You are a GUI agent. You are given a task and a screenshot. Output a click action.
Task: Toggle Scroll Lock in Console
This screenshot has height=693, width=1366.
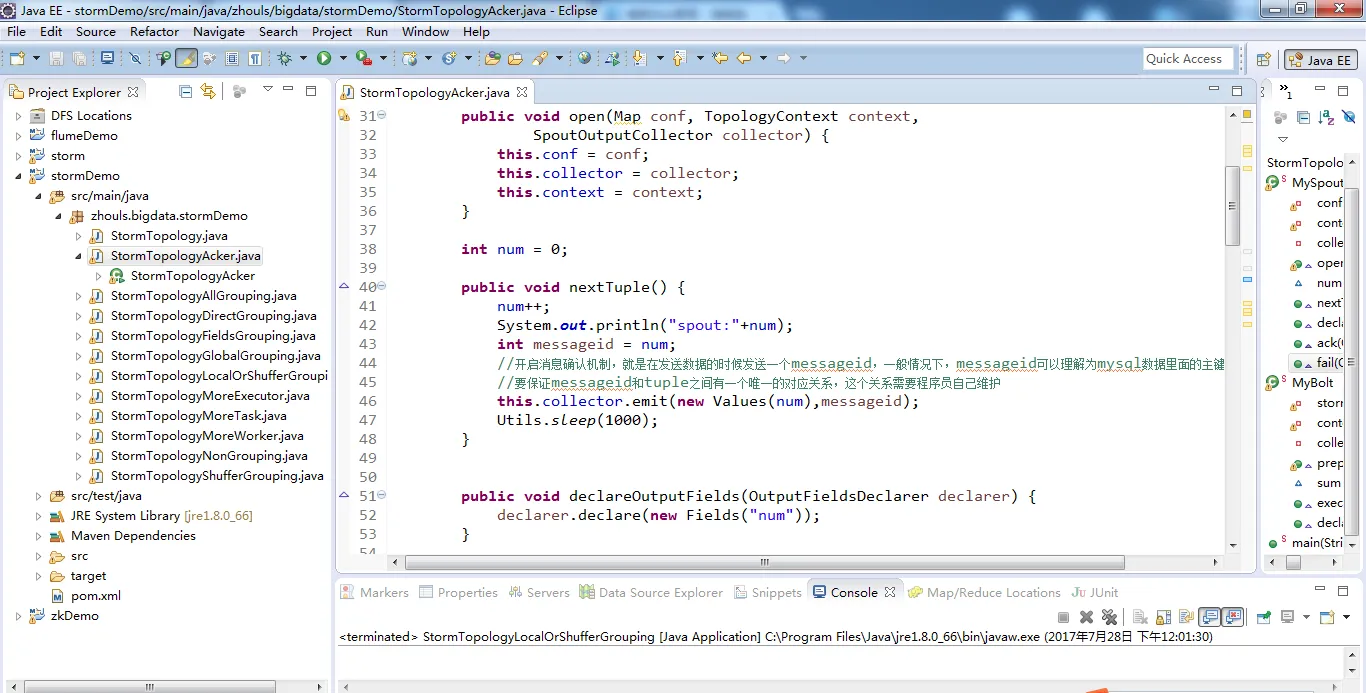point(1163,617)
